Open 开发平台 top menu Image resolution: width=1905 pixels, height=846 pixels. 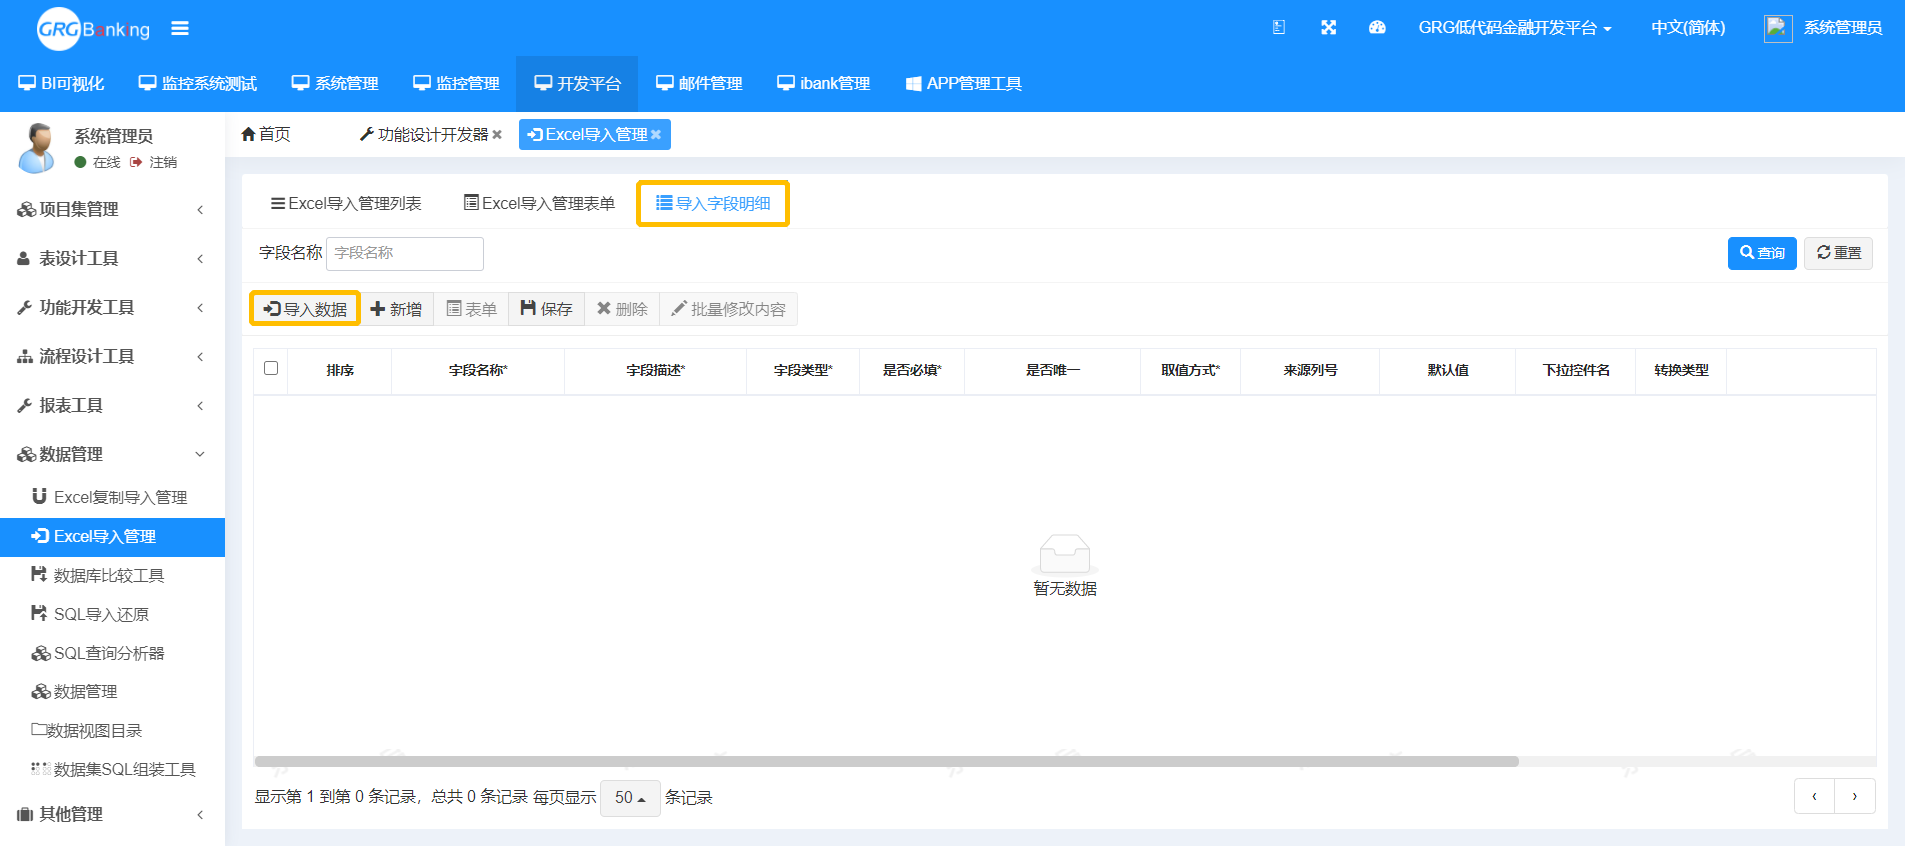pyautogui.click(x=577, y=84)
